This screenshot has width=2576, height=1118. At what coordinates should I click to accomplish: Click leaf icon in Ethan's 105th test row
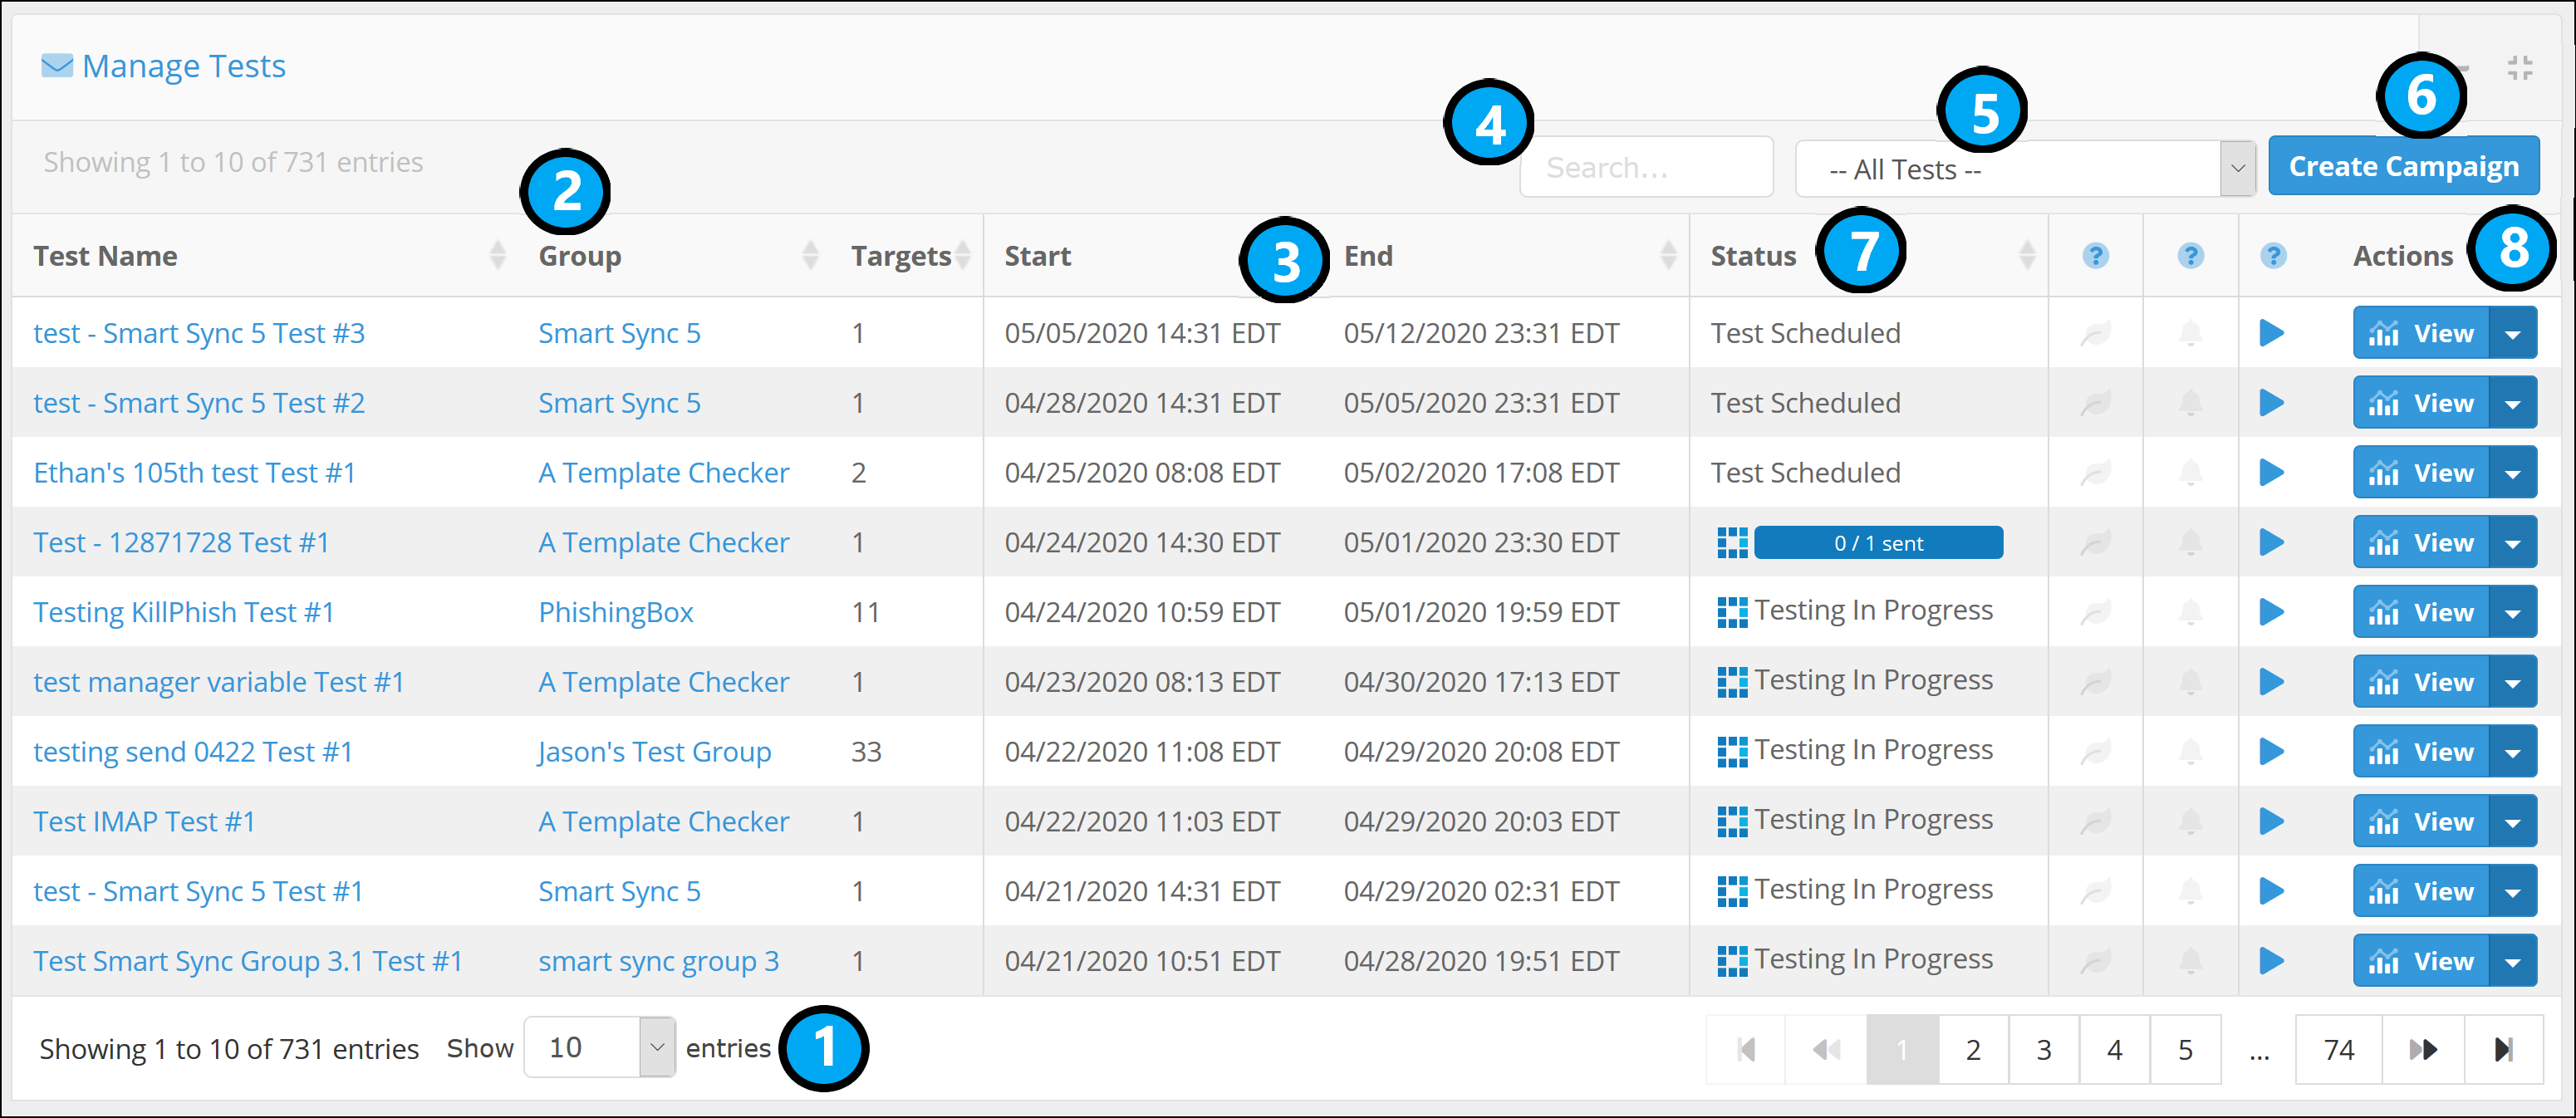coord(2095,473)
